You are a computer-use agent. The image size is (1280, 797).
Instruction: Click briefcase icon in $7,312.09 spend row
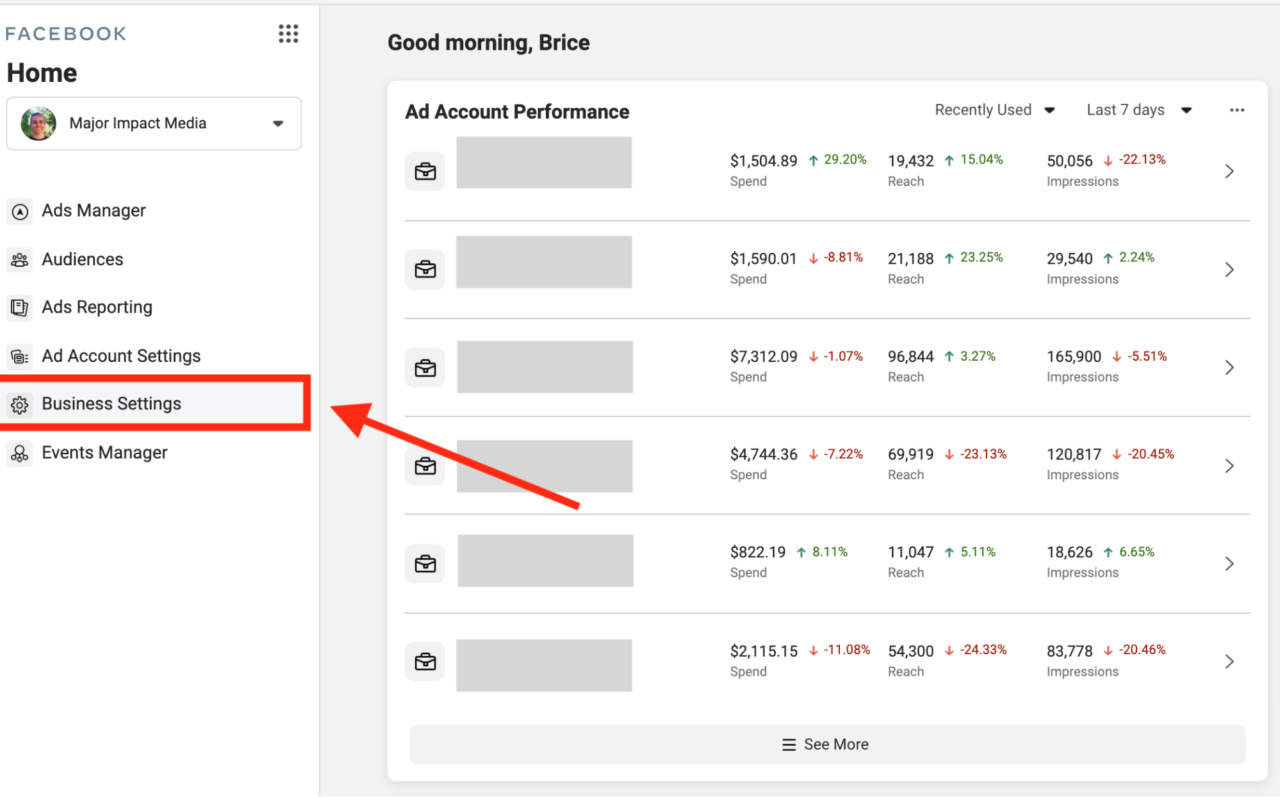pos(425,367)
